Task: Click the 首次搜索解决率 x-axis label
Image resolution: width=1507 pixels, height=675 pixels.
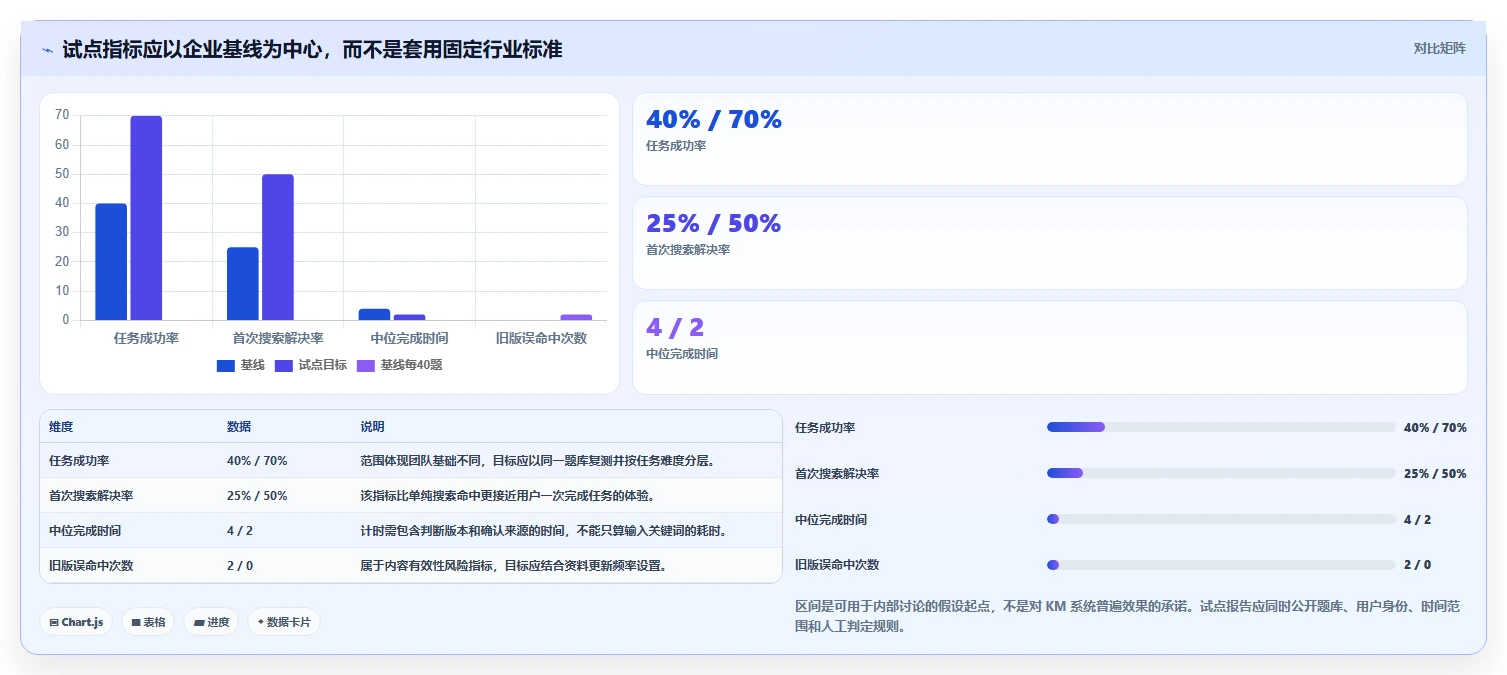Action: point(278,338)
